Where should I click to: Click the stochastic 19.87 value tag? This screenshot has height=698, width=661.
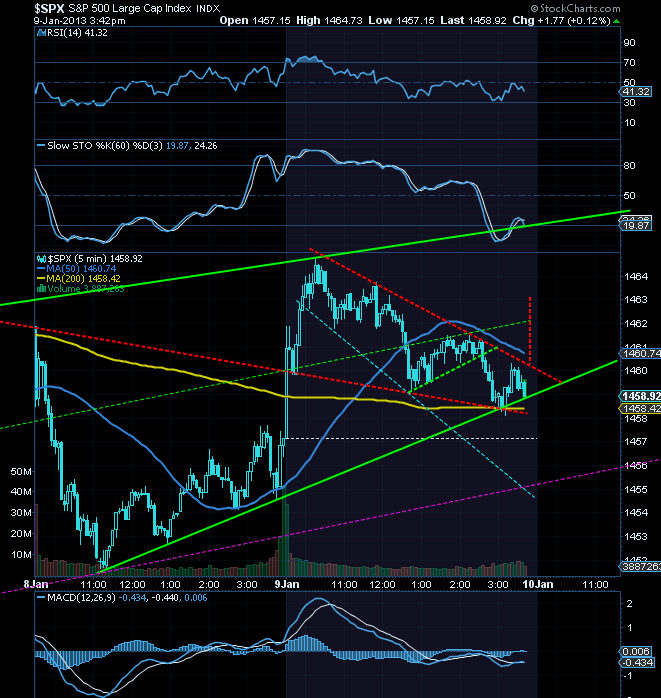point(636,226)
